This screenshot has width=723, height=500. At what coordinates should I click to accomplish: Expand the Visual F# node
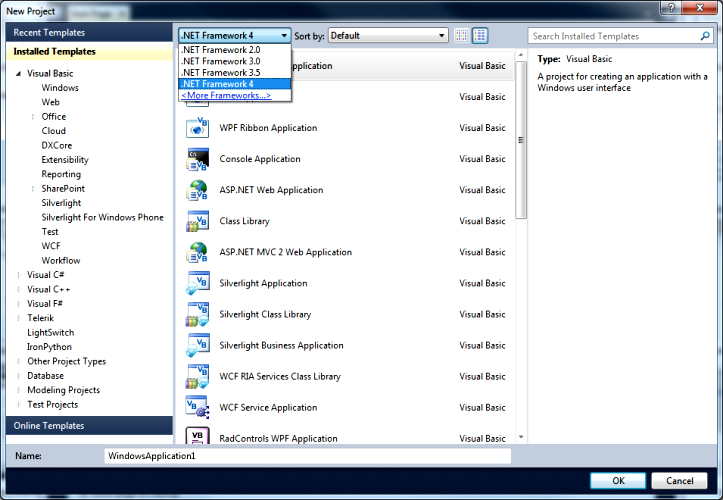[19, 304]
